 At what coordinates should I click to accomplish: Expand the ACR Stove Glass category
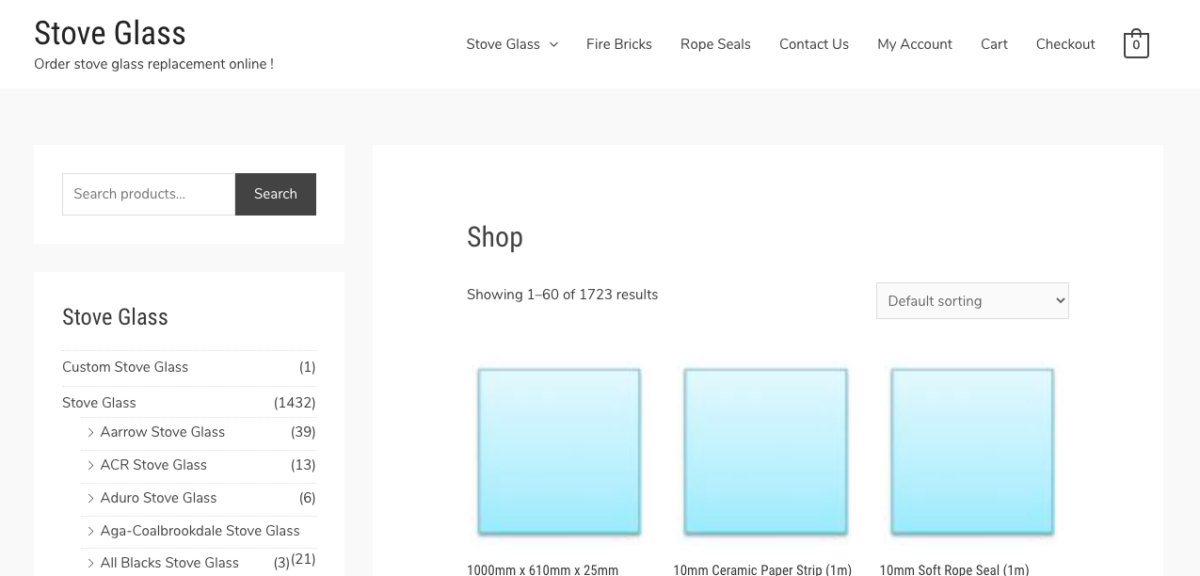[x=91, y=465]
